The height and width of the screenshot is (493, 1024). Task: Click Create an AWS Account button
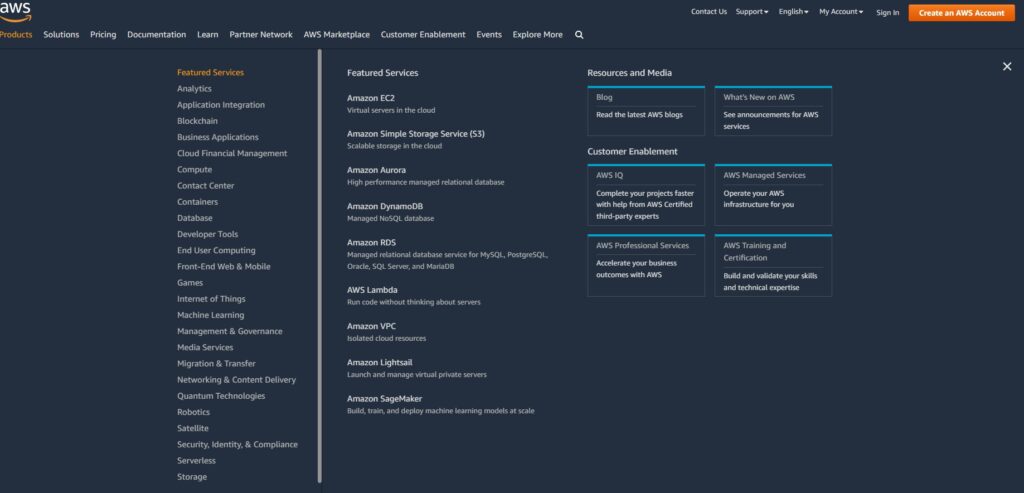tap(961, 12)
